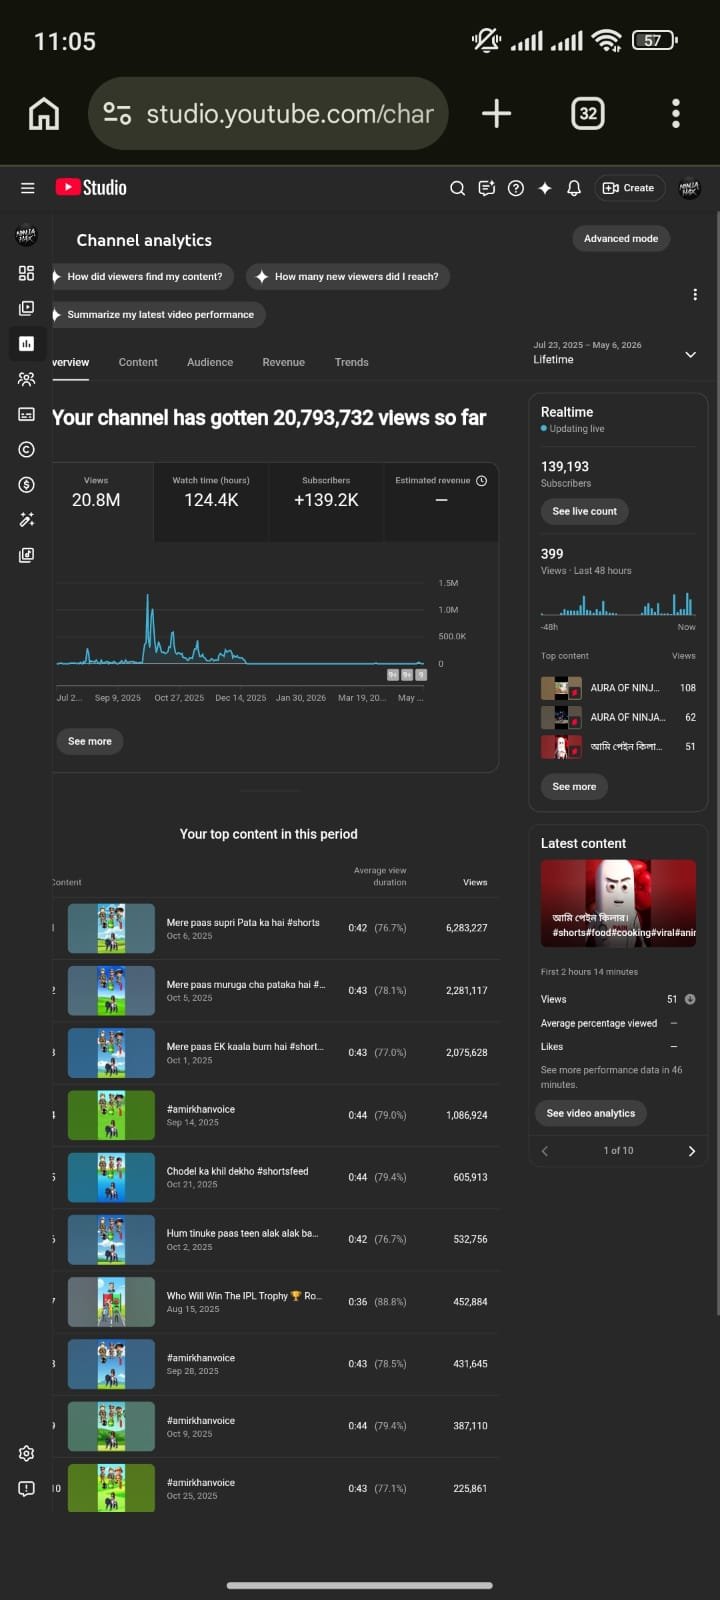Switch to the Content tab
This screenshot has width=720, height=1600.
coord(138,362)
